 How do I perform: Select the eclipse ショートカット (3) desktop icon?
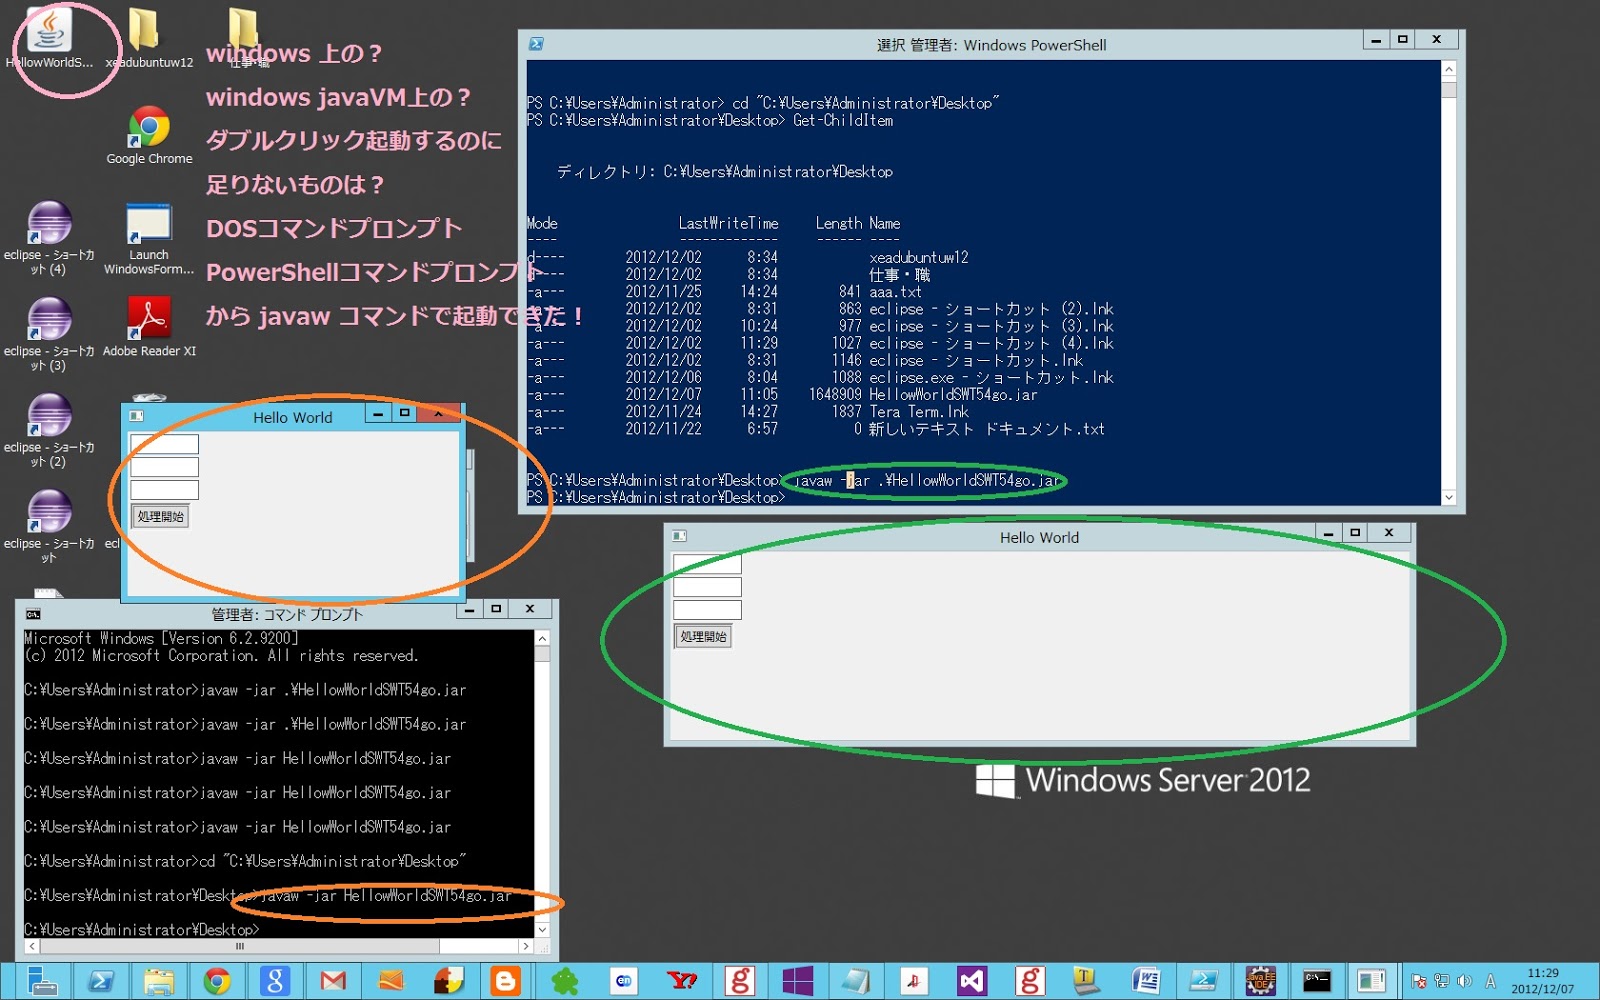click(x=49, y=334)
